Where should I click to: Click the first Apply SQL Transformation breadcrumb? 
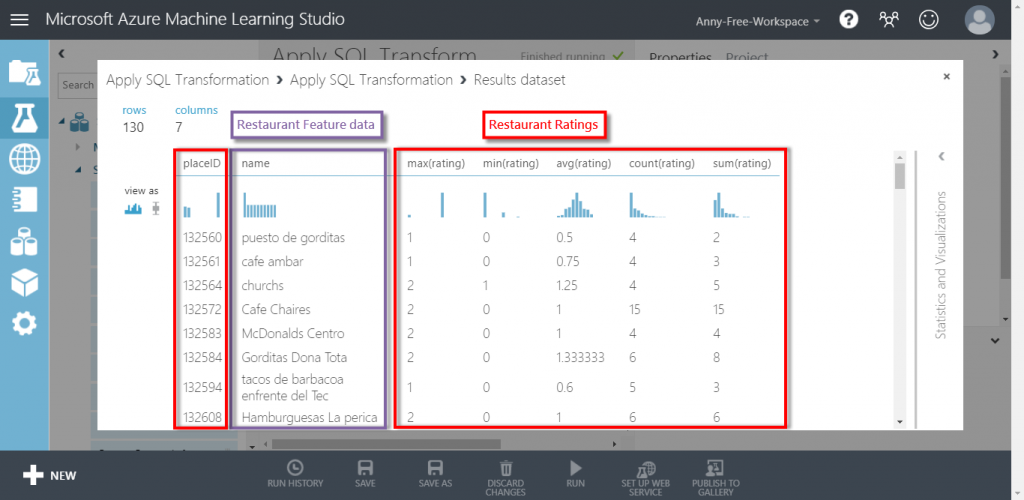187,80
